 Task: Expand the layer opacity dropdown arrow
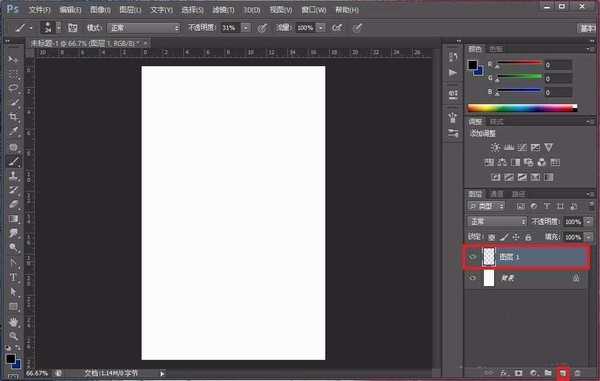[589, 221]
